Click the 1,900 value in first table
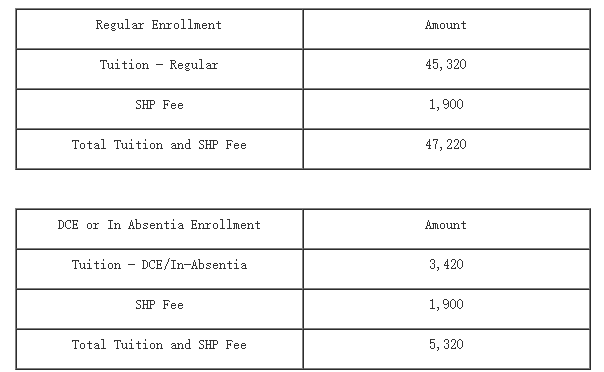This screenshot has height=372, width=604. pos(446,104)
